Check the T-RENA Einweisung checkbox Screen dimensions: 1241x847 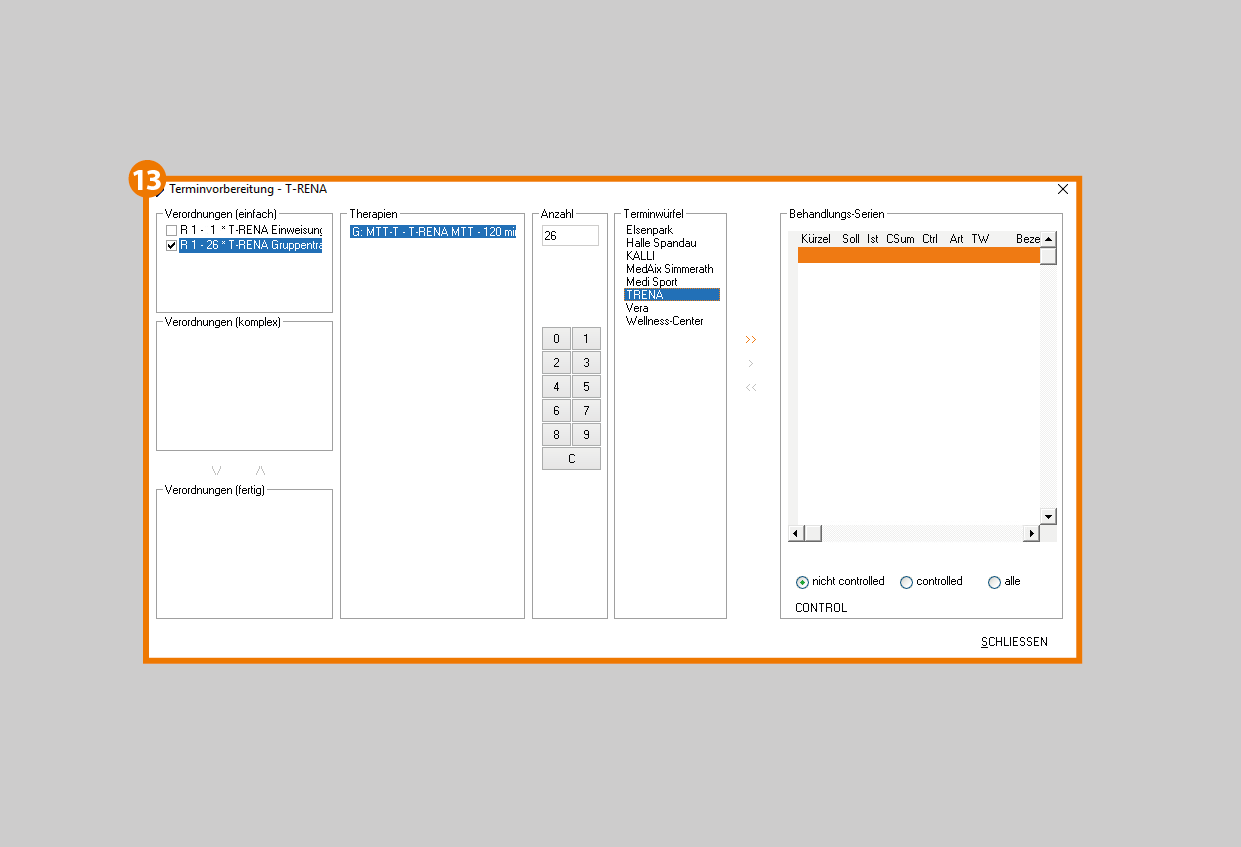(x=171, y=231)
